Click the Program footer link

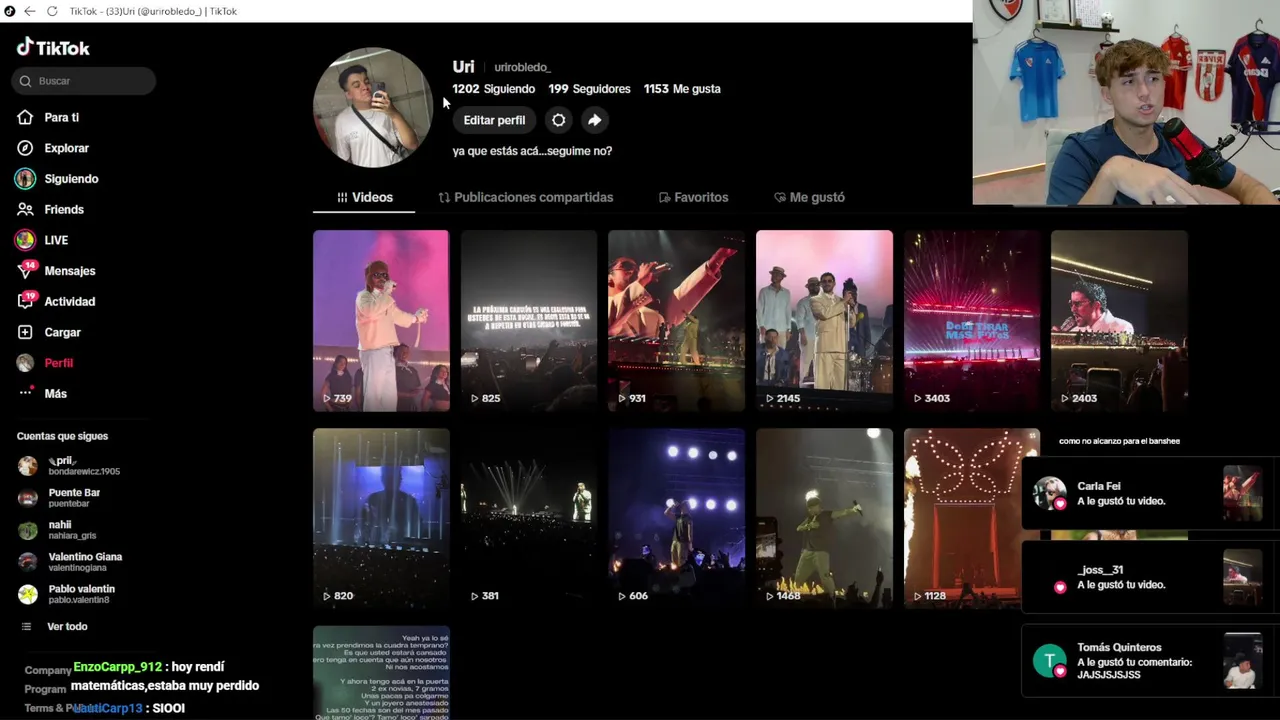tap(45, 689)
